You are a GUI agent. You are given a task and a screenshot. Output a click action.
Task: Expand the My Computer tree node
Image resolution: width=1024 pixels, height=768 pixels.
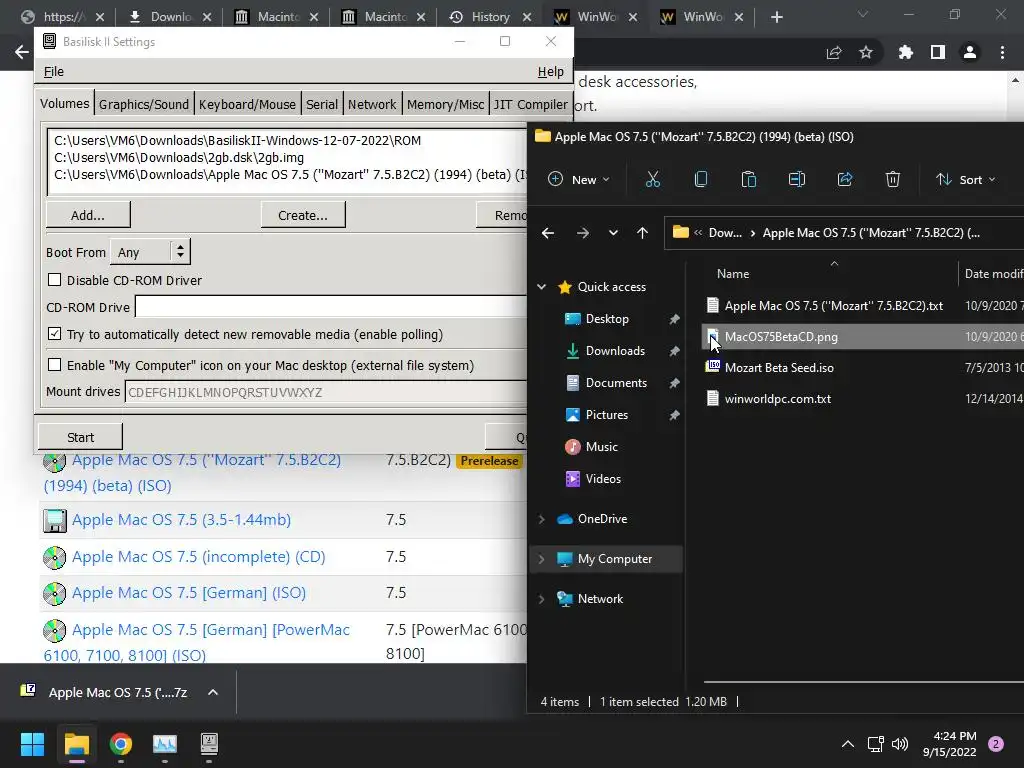tap(541, 559)
